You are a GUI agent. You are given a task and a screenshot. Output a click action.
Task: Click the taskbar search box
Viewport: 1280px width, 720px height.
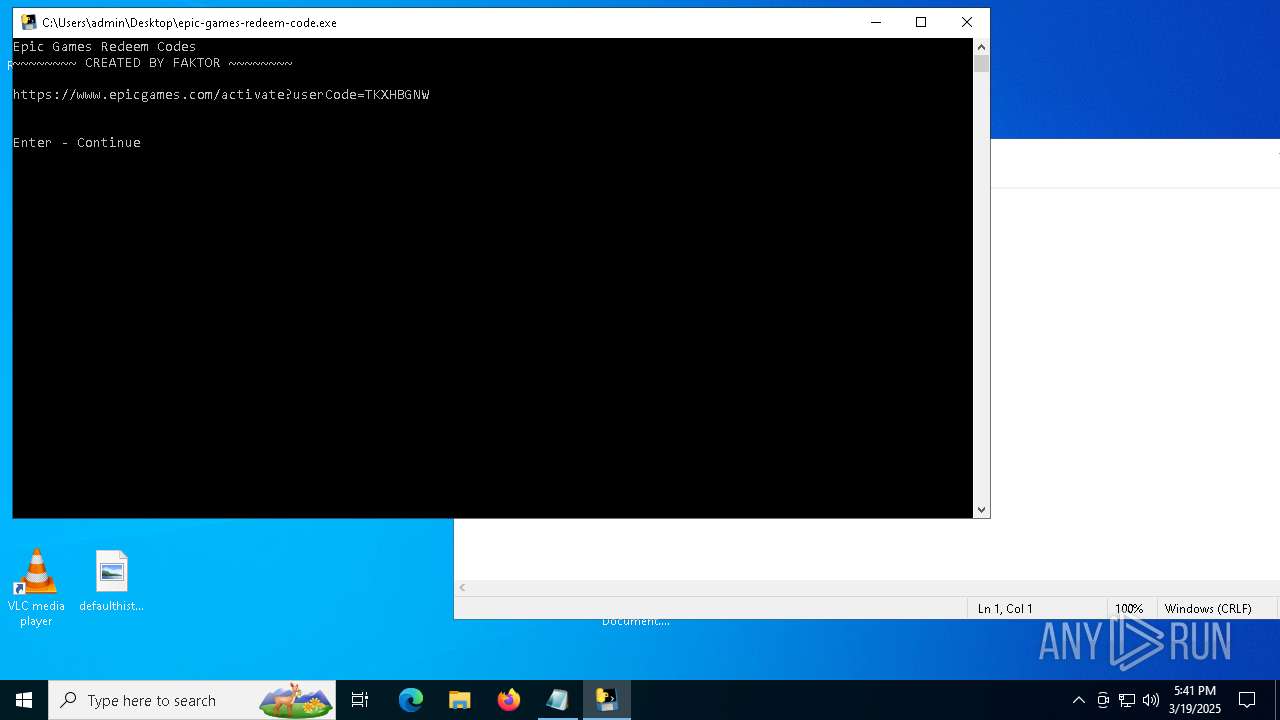(x=193, y=700)
